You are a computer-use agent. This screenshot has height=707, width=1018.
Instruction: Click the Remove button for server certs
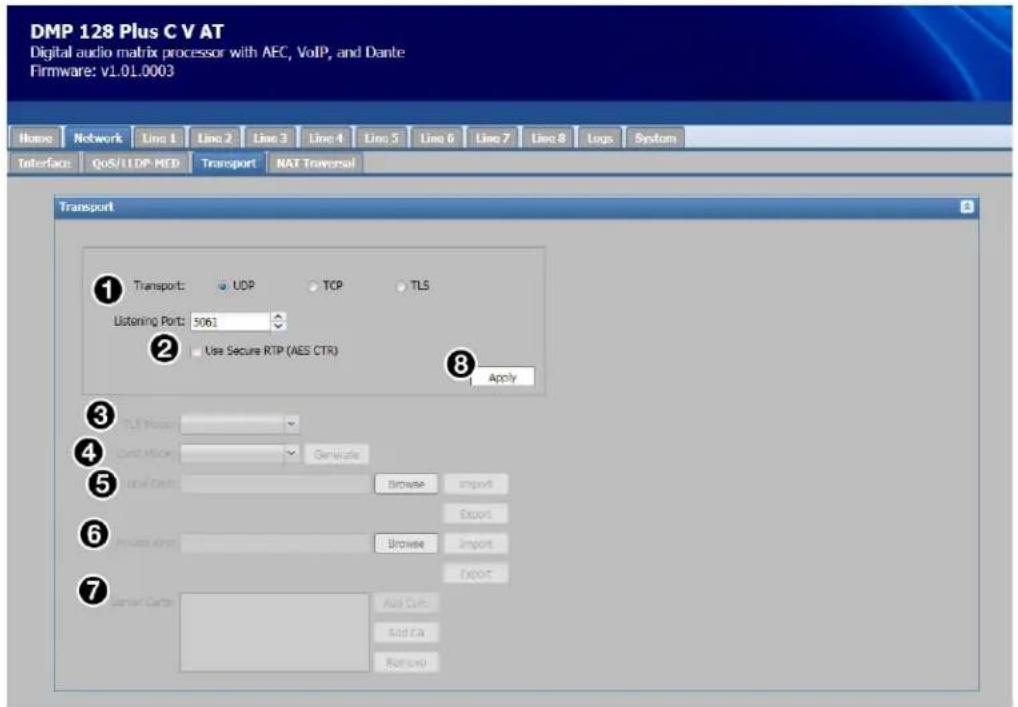[406, 663]
